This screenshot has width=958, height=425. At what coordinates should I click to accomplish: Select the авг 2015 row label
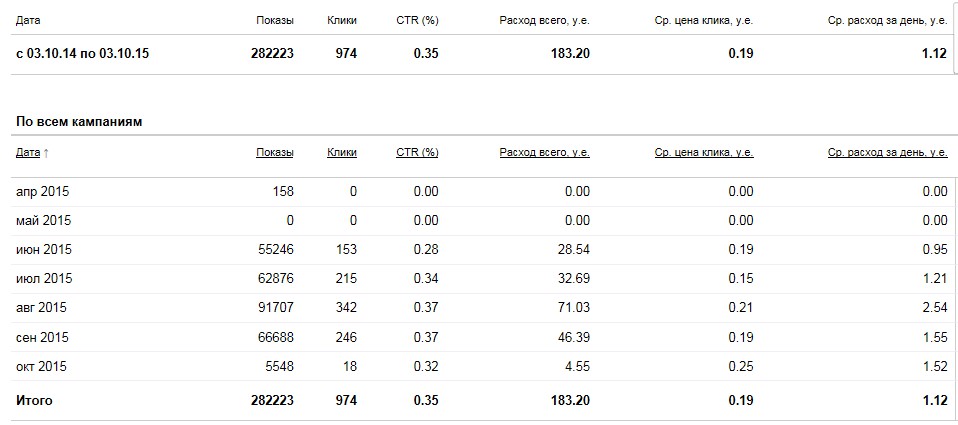pyautogui.click(x=42, y=307)
